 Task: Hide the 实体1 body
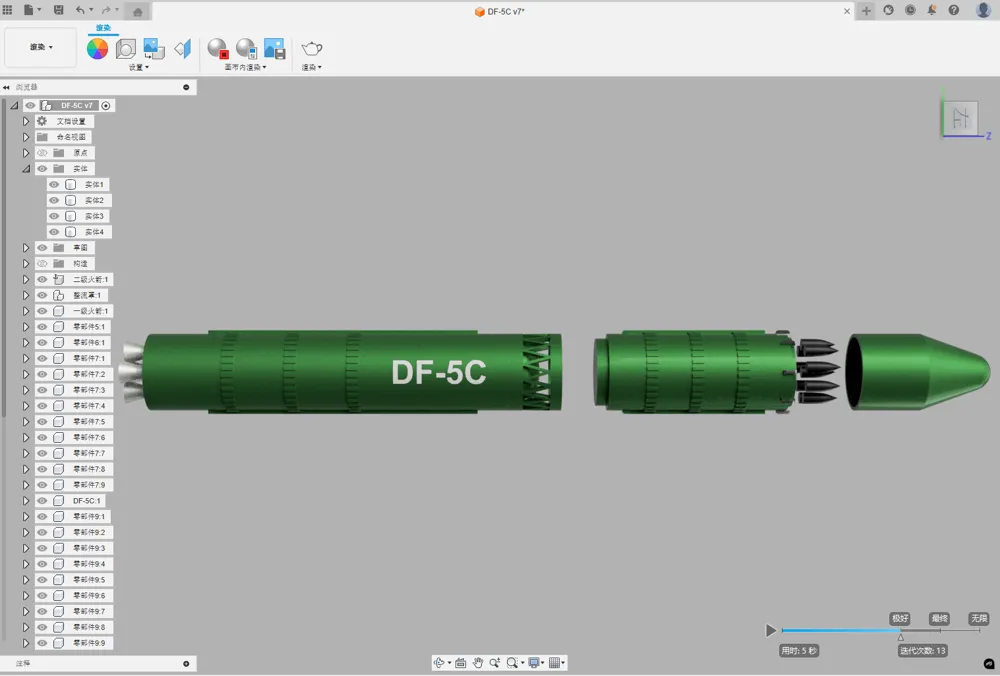53,184
